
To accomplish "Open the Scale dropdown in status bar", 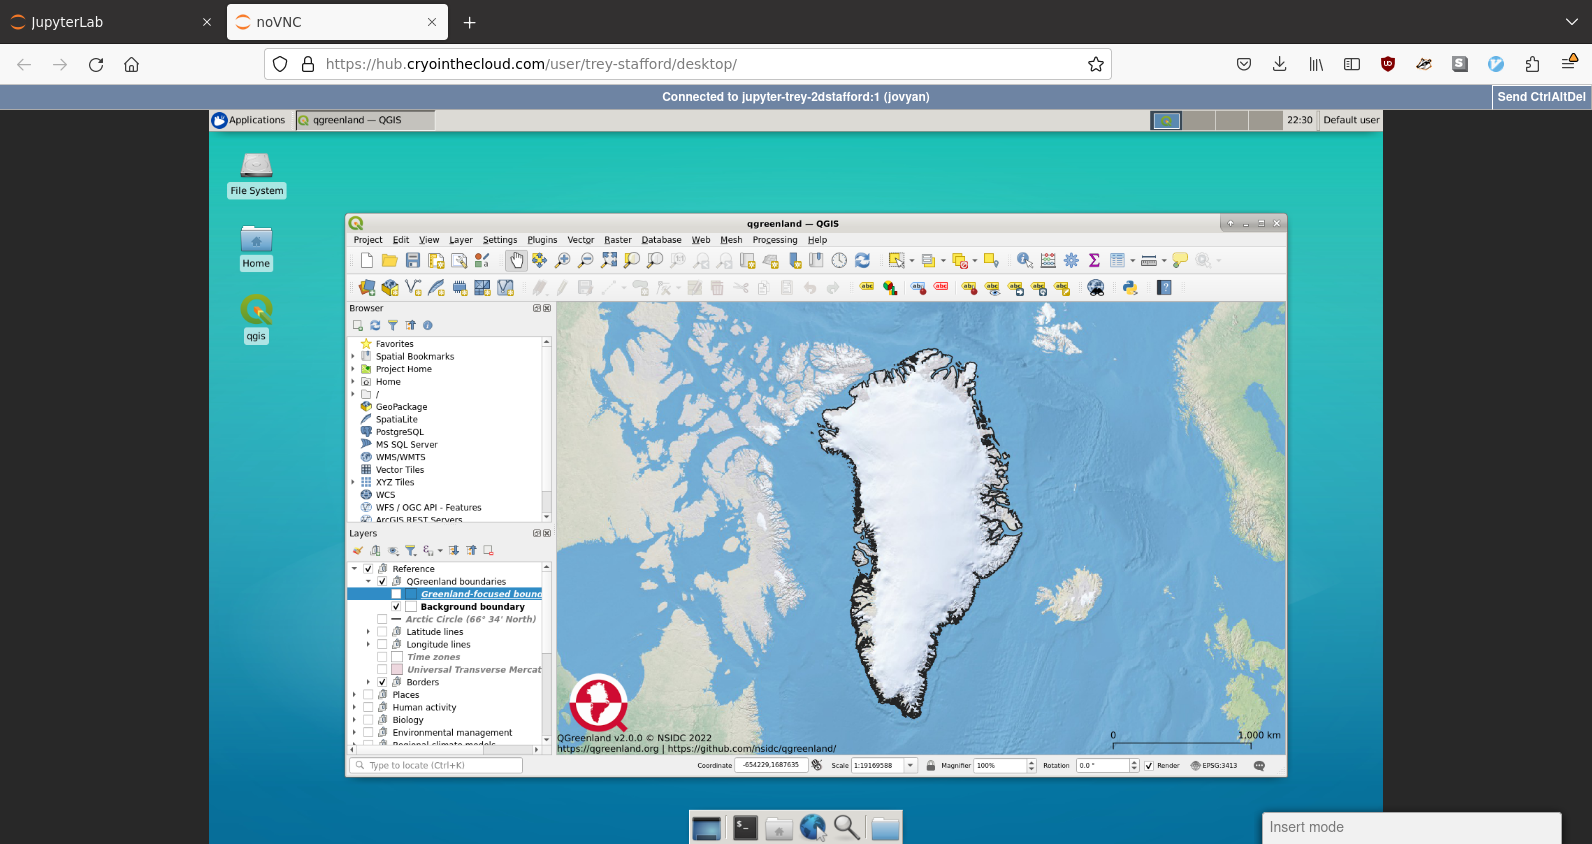I will [910, 766].
